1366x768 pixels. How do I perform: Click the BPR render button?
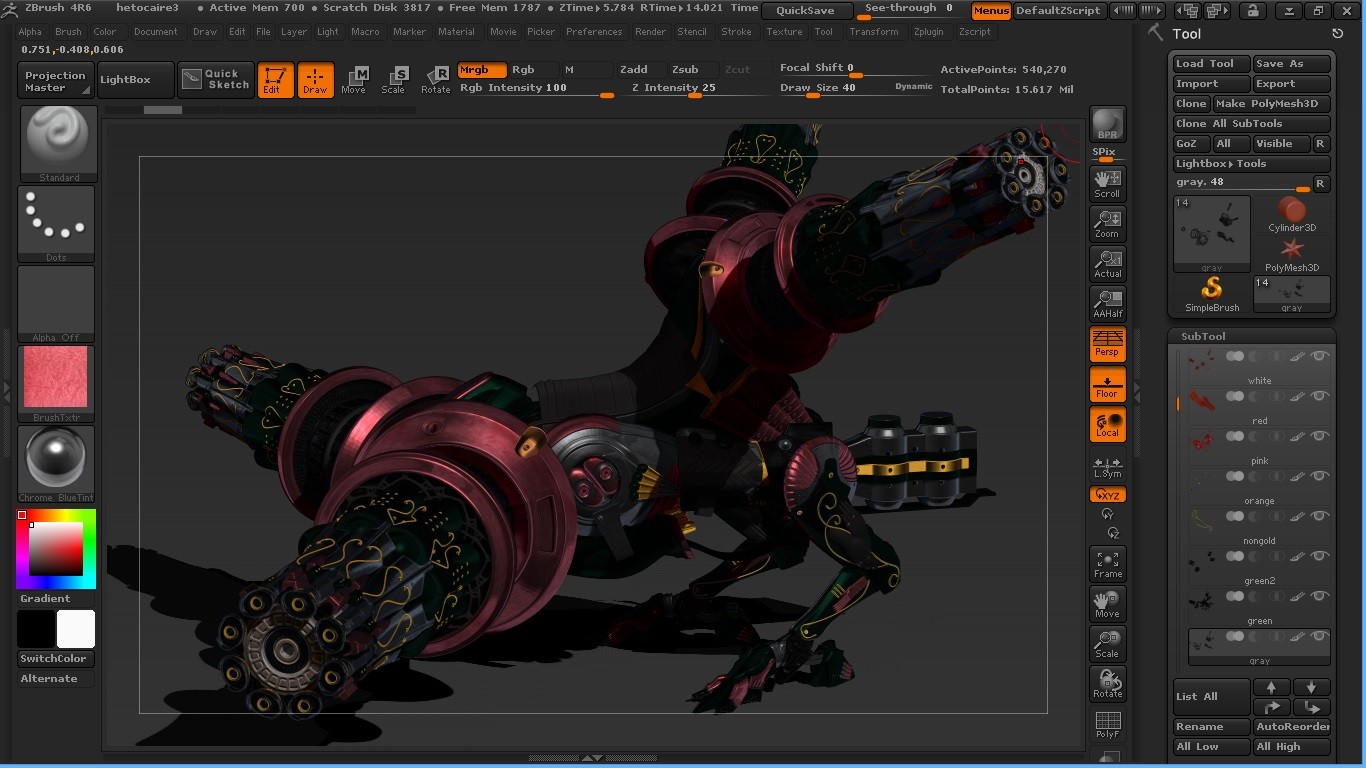(1107, 124)
